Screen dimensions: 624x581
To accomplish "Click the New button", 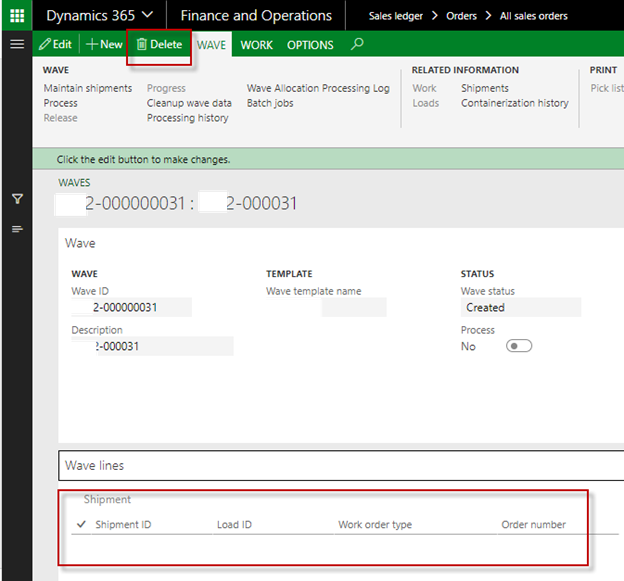I will (104, 44).
